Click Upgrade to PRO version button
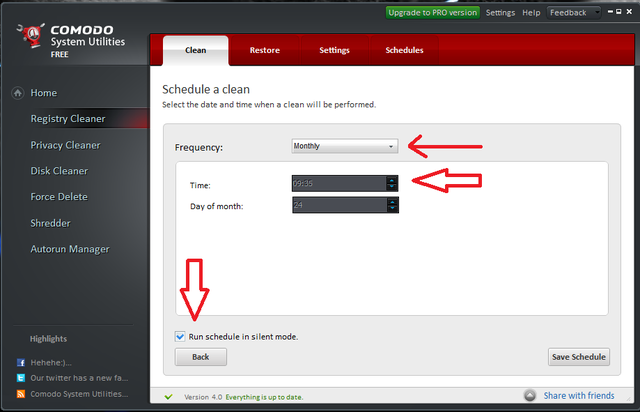The image size is (640, 412). click(433, 13)
